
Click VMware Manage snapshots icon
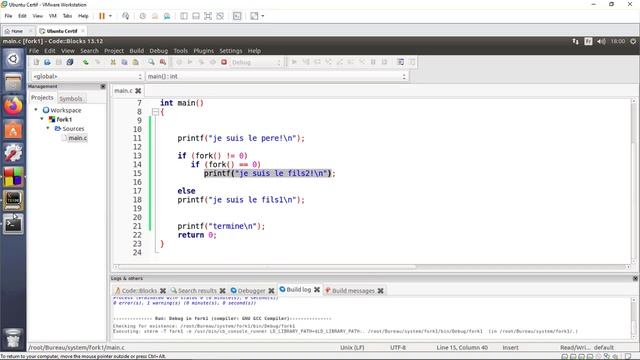tap(167, 16)
